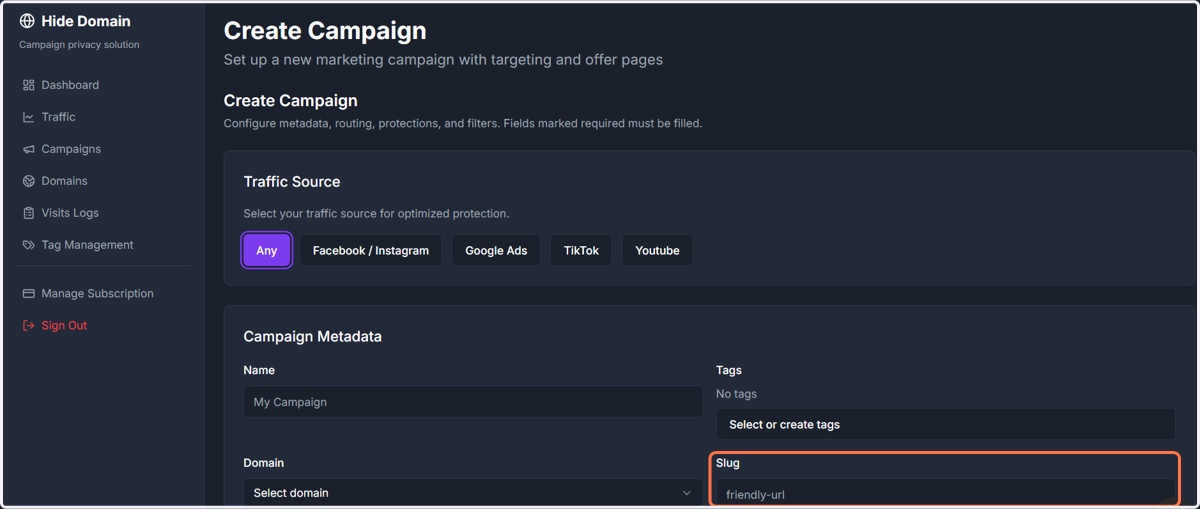Click the Slug friendly-url input

click(x=945, y=494)
